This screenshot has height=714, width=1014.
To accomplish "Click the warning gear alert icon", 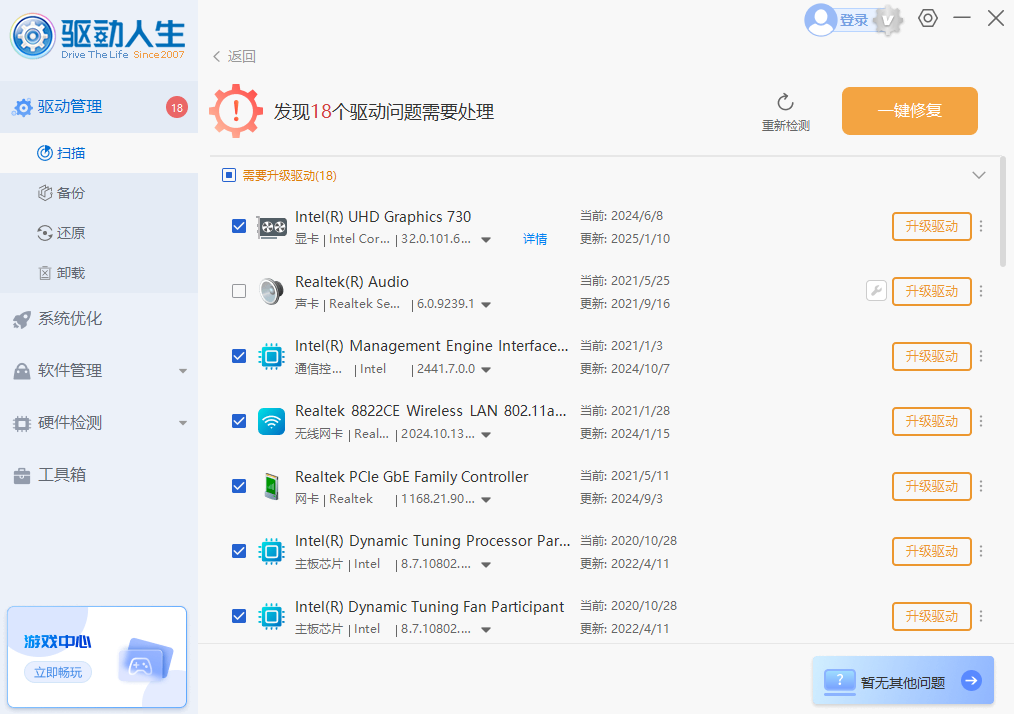I will tap(236, 111).
